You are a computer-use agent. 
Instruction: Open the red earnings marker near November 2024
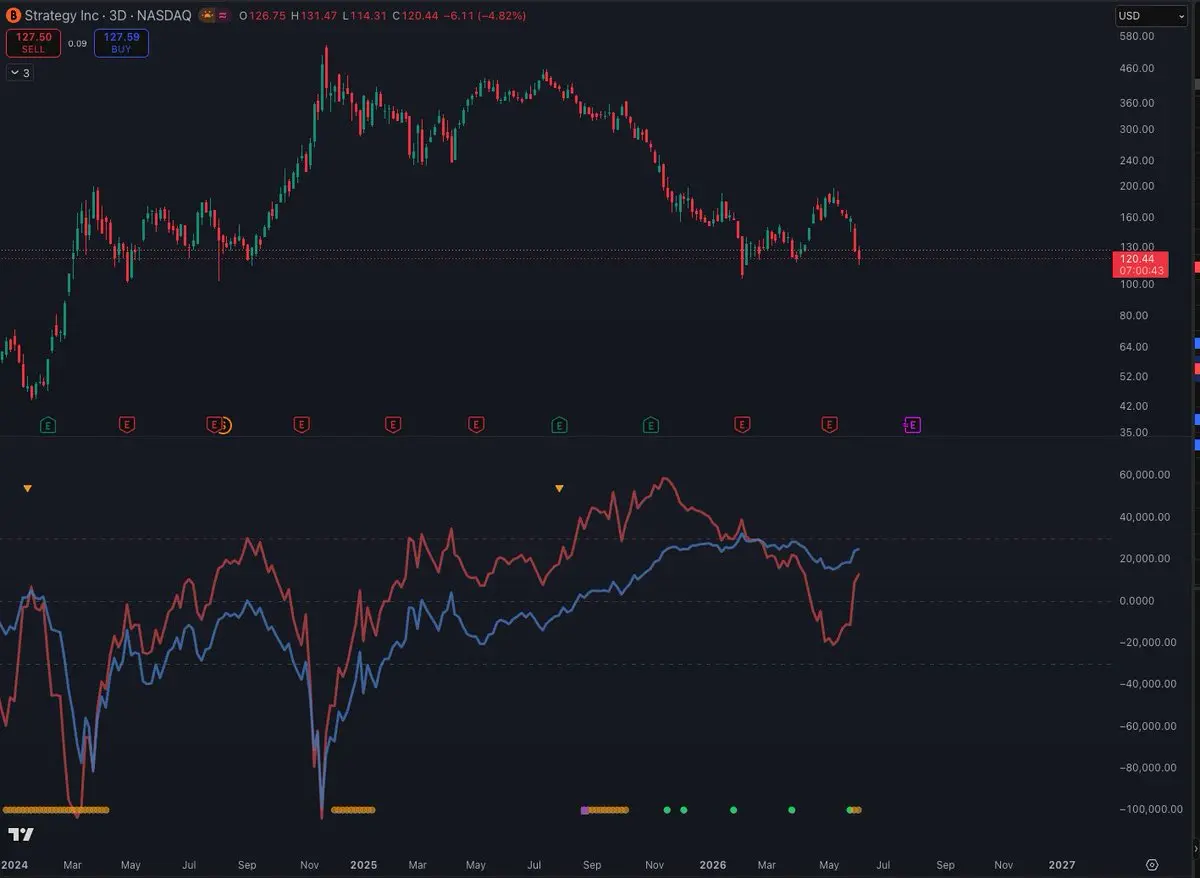click(x=301, y=425)
